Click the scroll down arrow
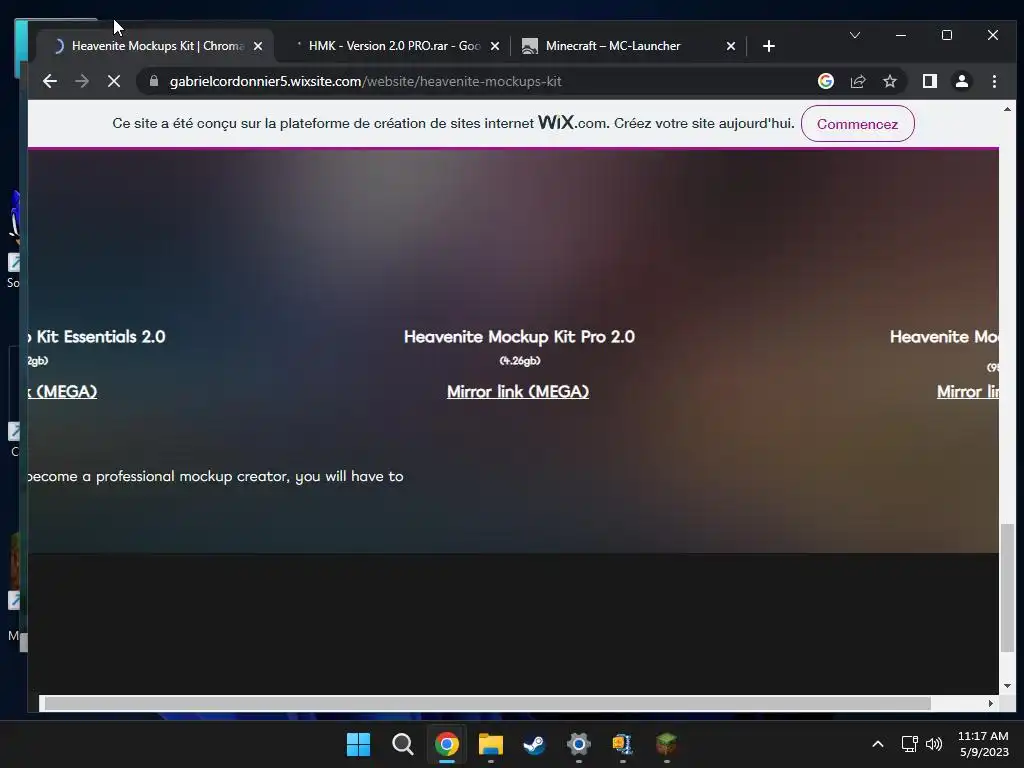 (x=1007, y=686)
